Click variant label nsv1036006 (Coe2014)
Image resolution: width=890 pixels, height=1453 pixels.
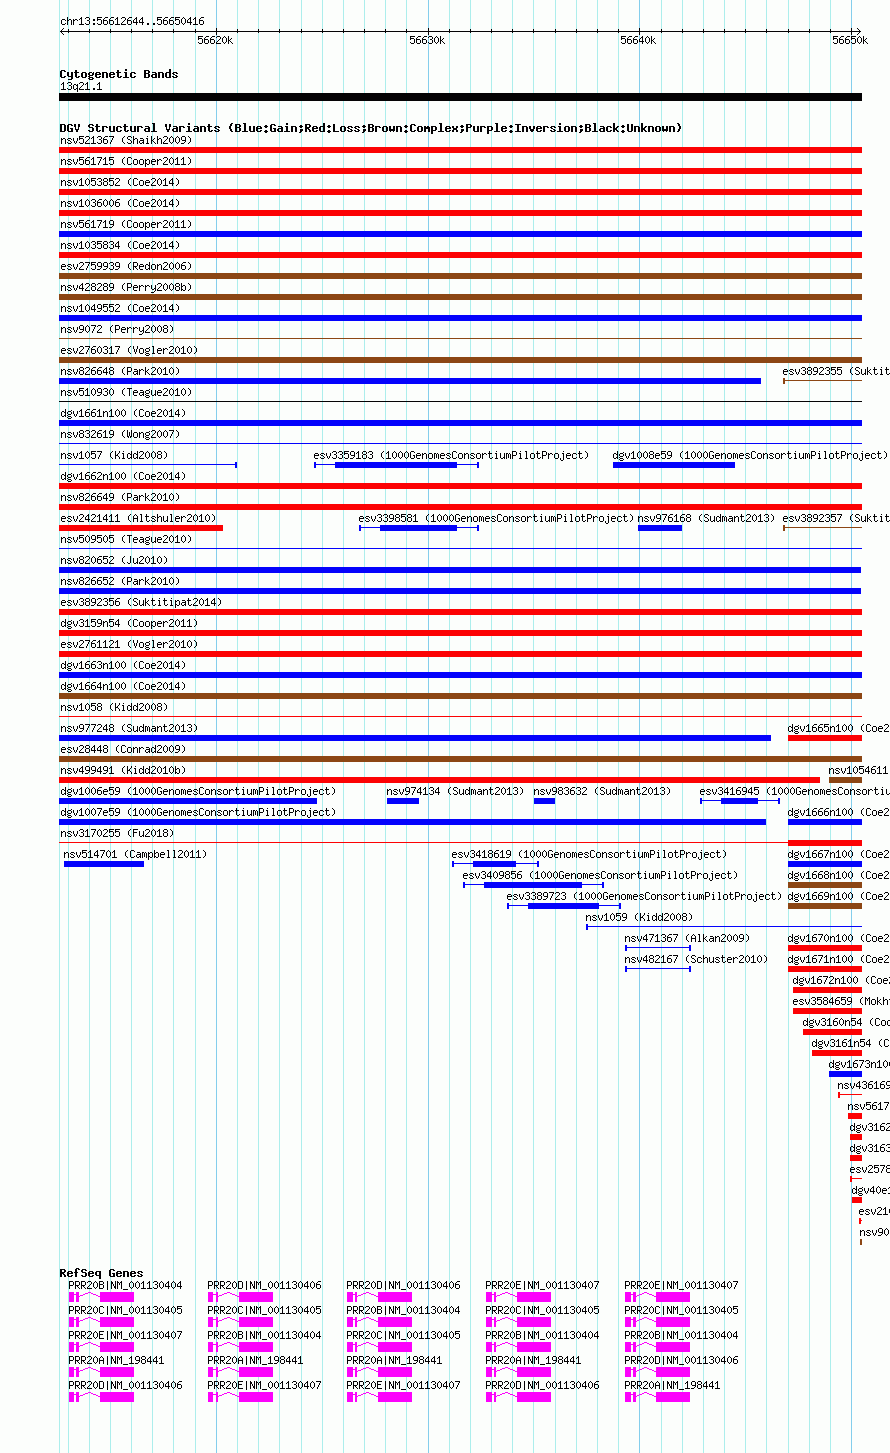[120, 203]
